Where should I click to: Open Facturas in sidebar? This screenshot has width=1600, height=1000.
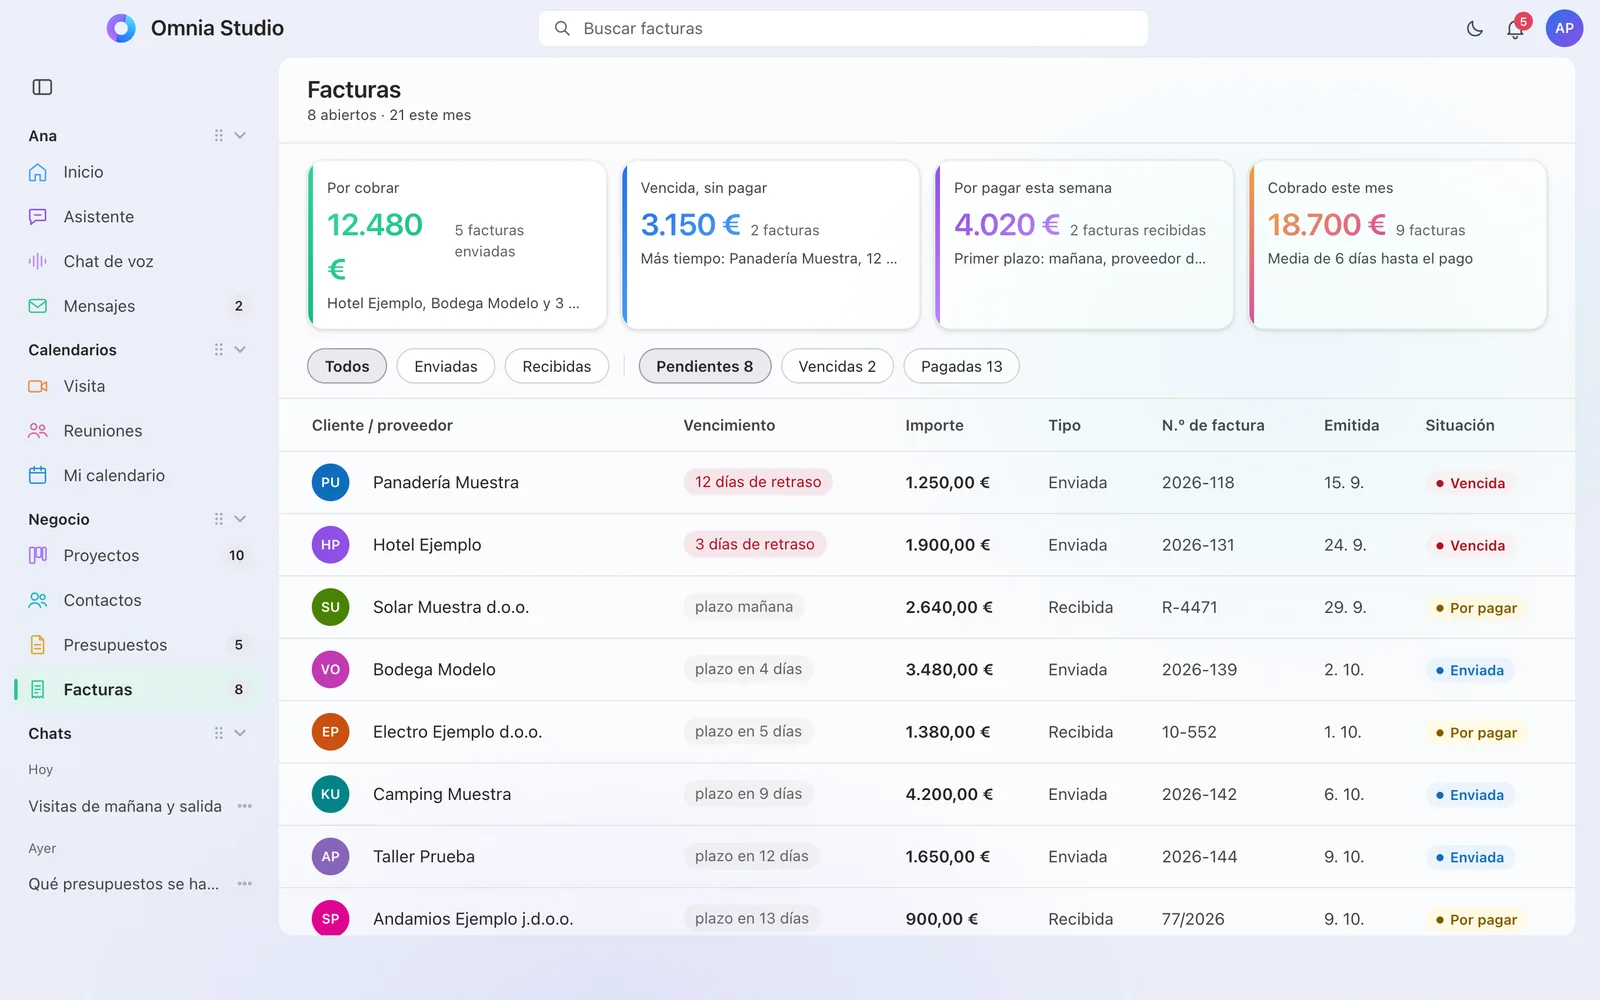coord(137,689)
